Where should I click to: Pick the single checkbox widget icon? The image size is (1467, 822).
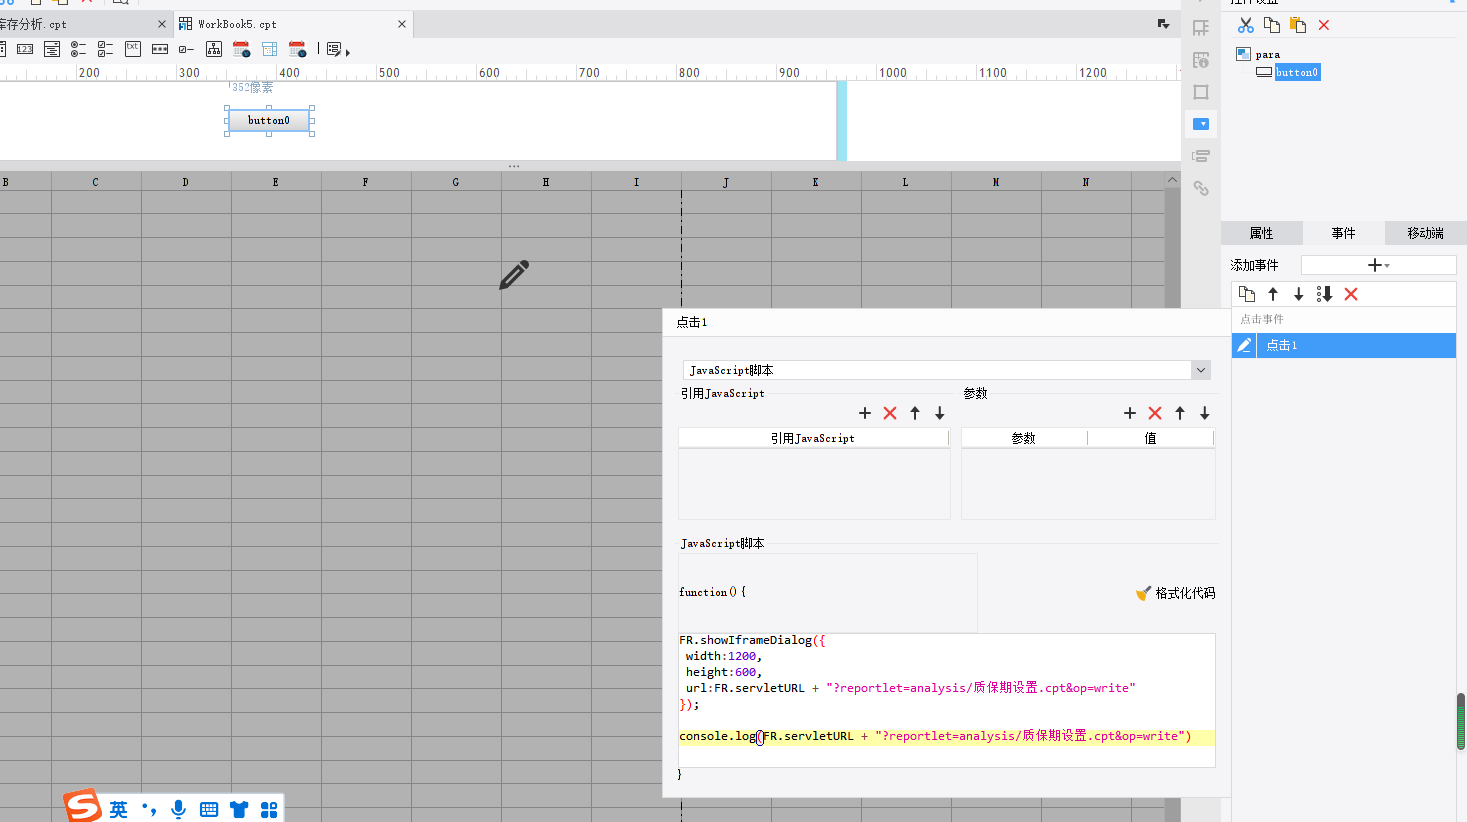pos(186,49)
